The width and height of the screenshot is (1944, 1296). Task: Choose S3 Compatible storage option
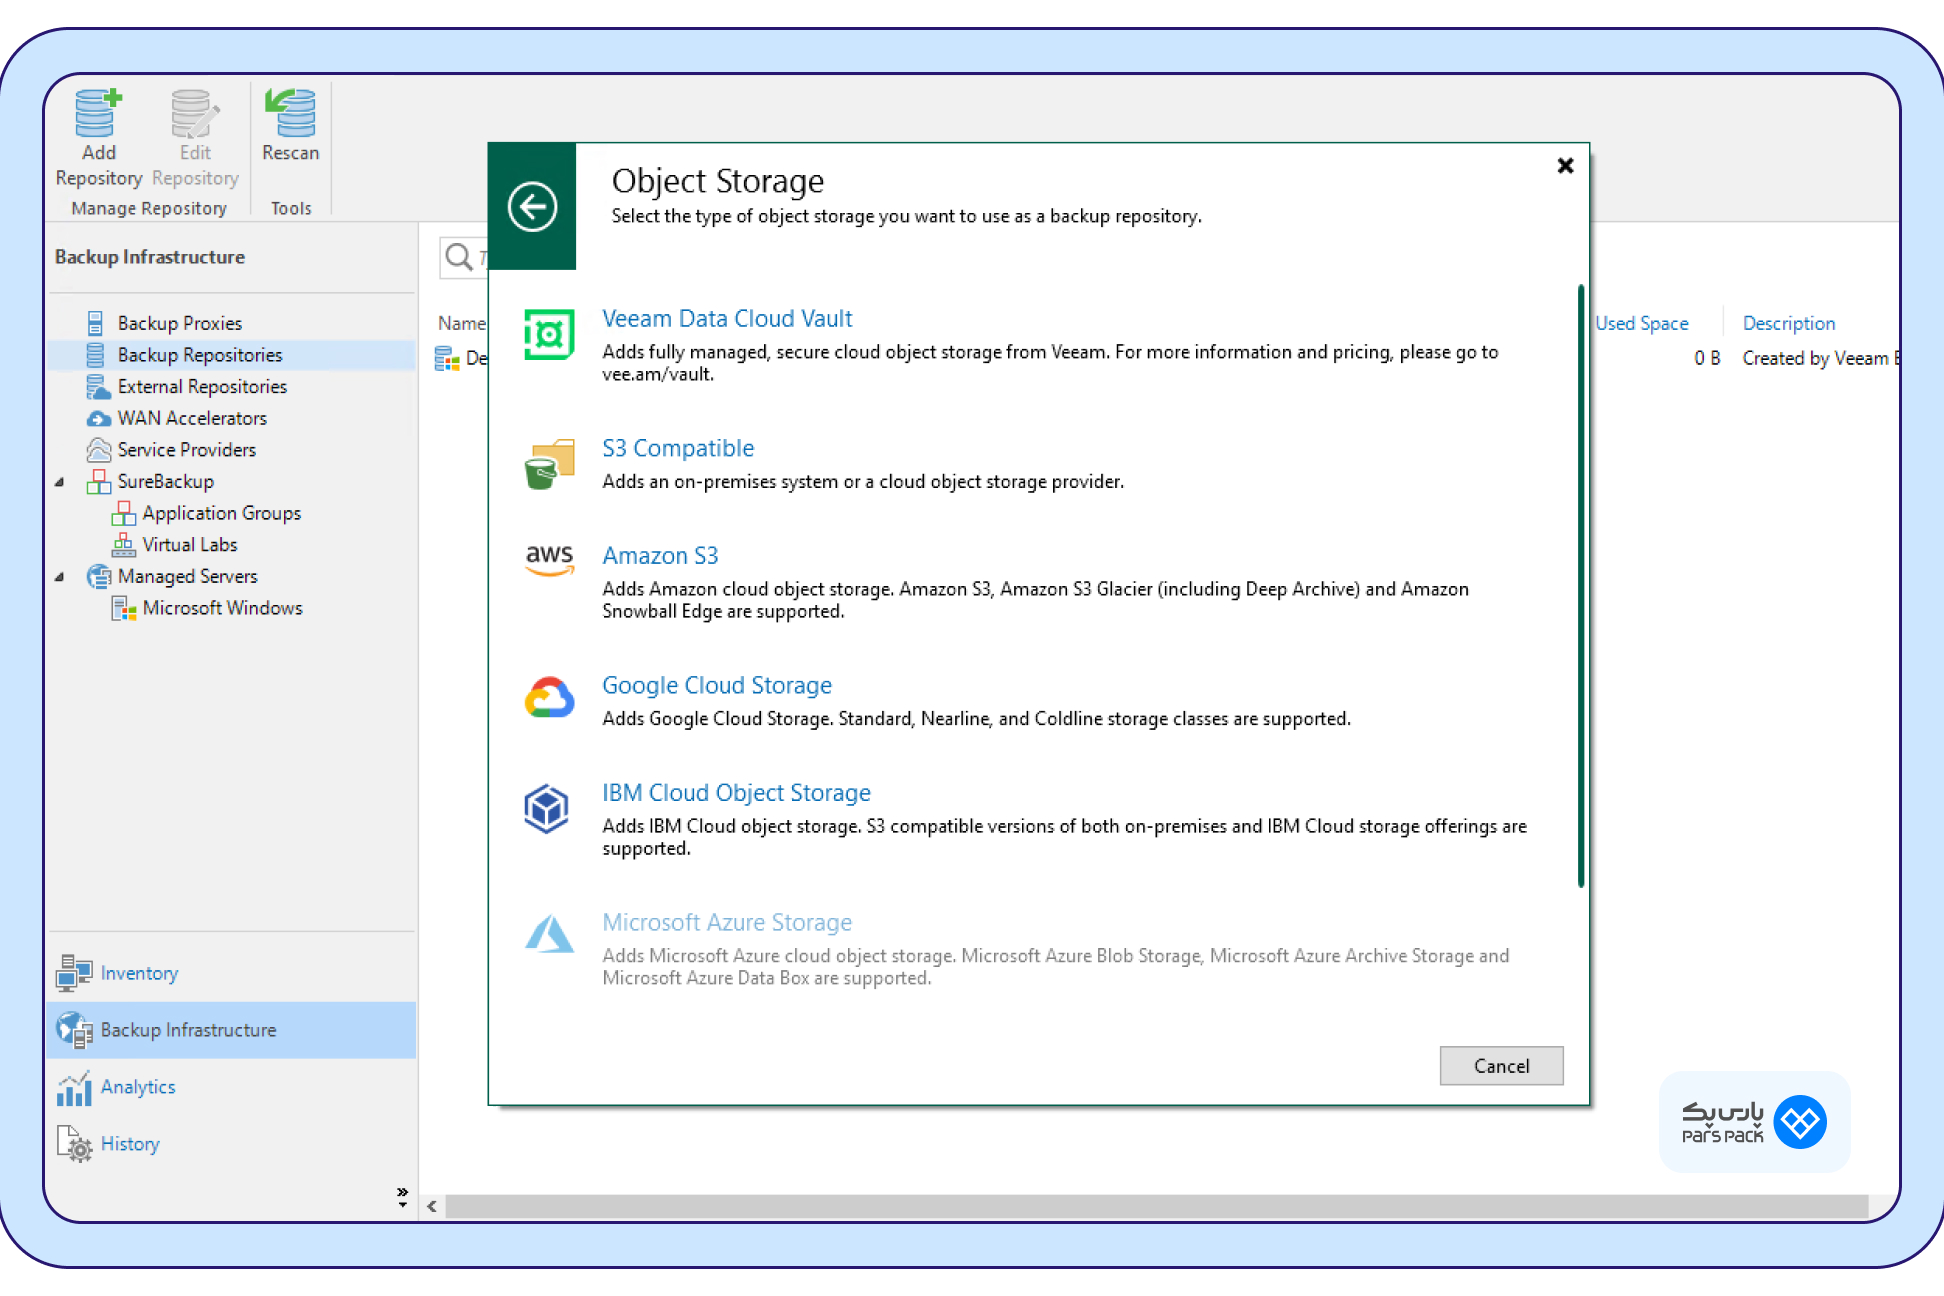click(678, 448)
